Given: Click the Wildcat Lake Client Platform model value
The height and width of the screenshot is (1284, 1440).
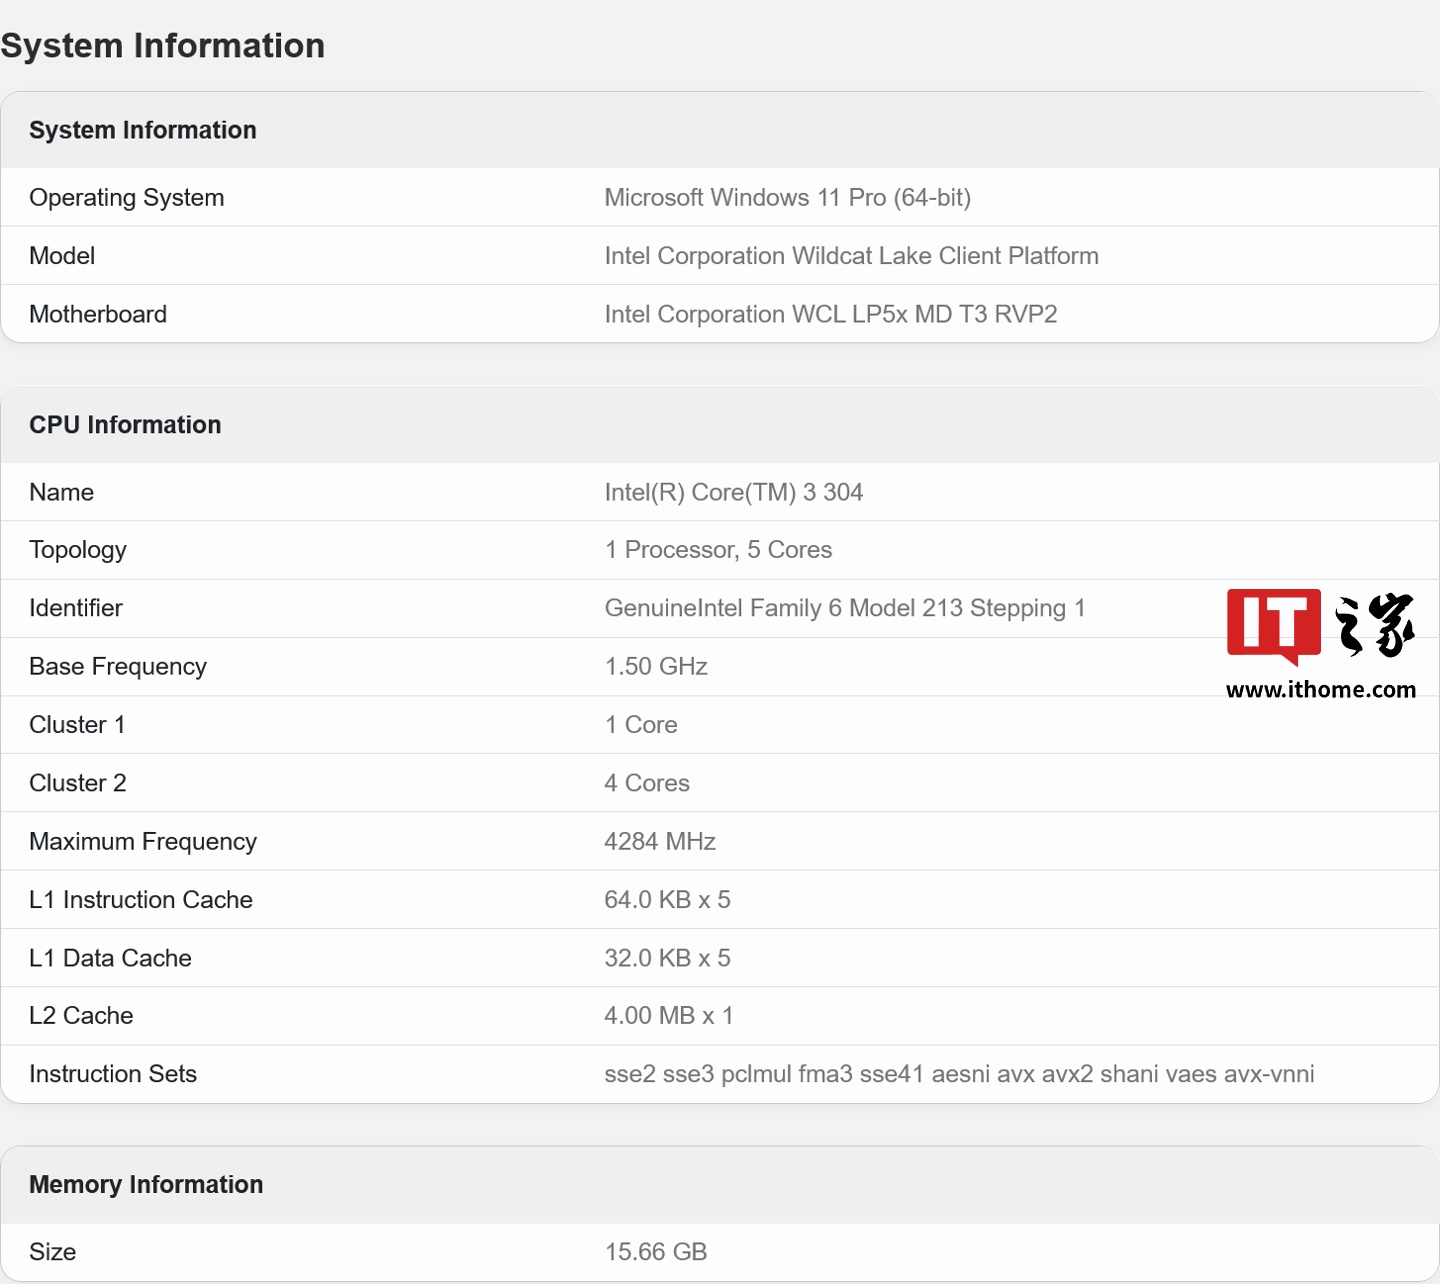Looking at the screenshot, I should point(851,256).
